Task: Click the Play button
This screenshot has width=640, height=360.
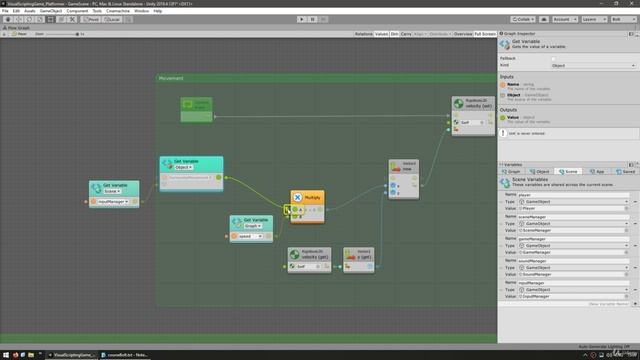Action: point(302,19)
